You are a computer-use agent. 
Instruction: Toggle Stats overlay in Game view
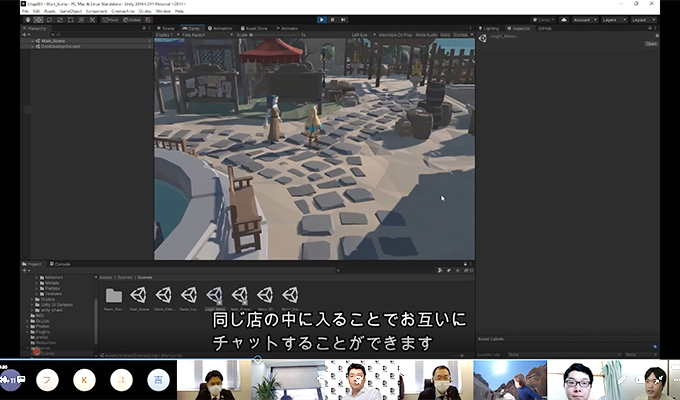click(445, 35)
